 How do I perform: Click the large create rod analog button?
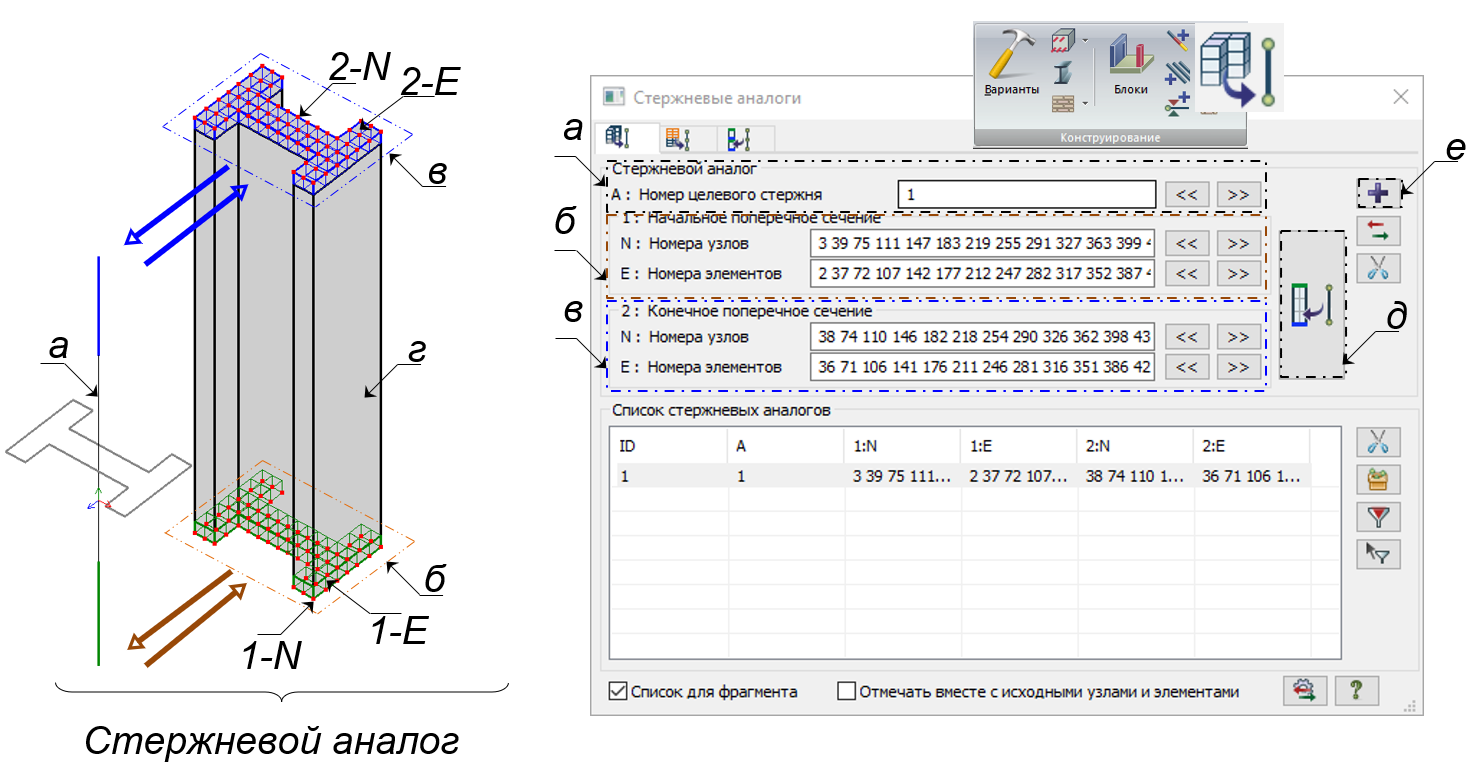pos(1311,304)
